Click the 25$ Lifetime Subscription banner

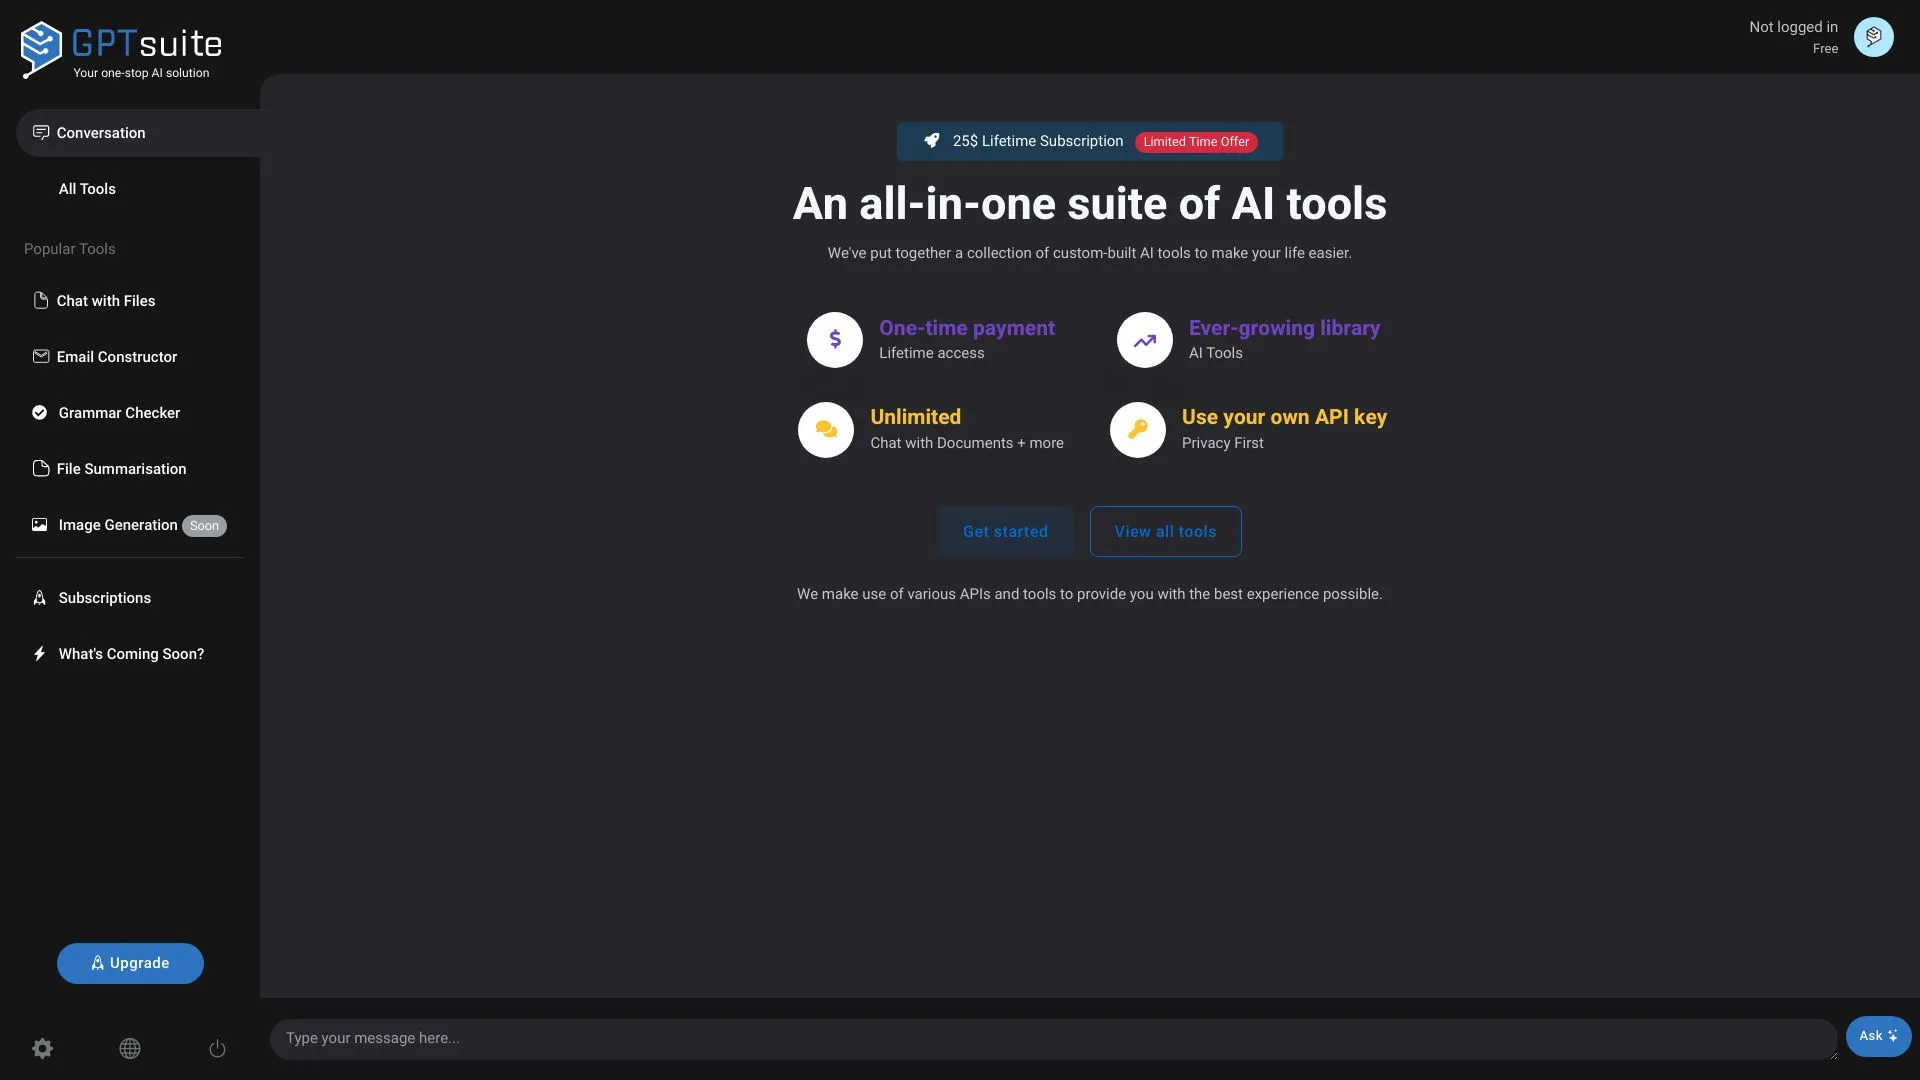click(1038, 141)
